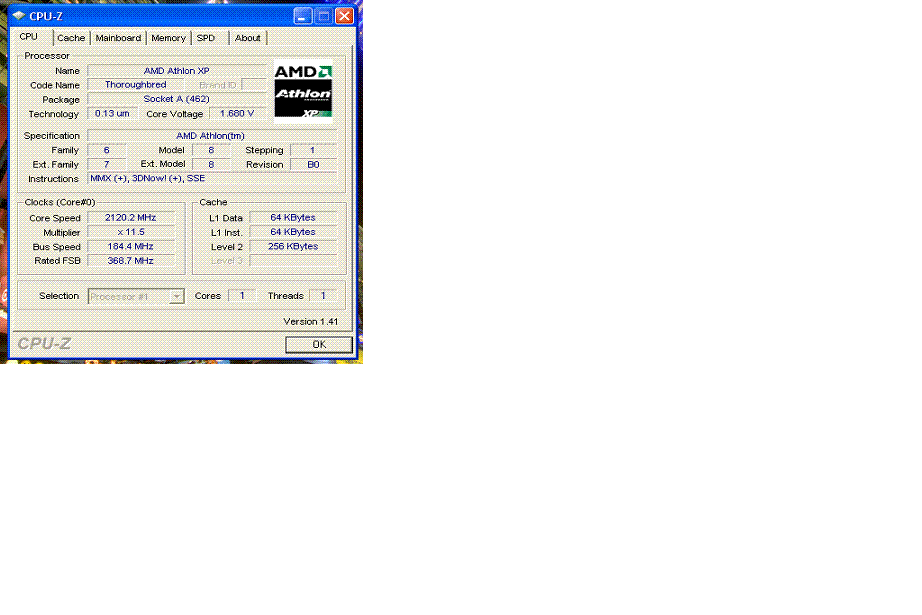Image resolution: width=922 pixels, height=615 pixels.
Task: Click the 'Version 1.41' text
Action: [x=310, y=322]
